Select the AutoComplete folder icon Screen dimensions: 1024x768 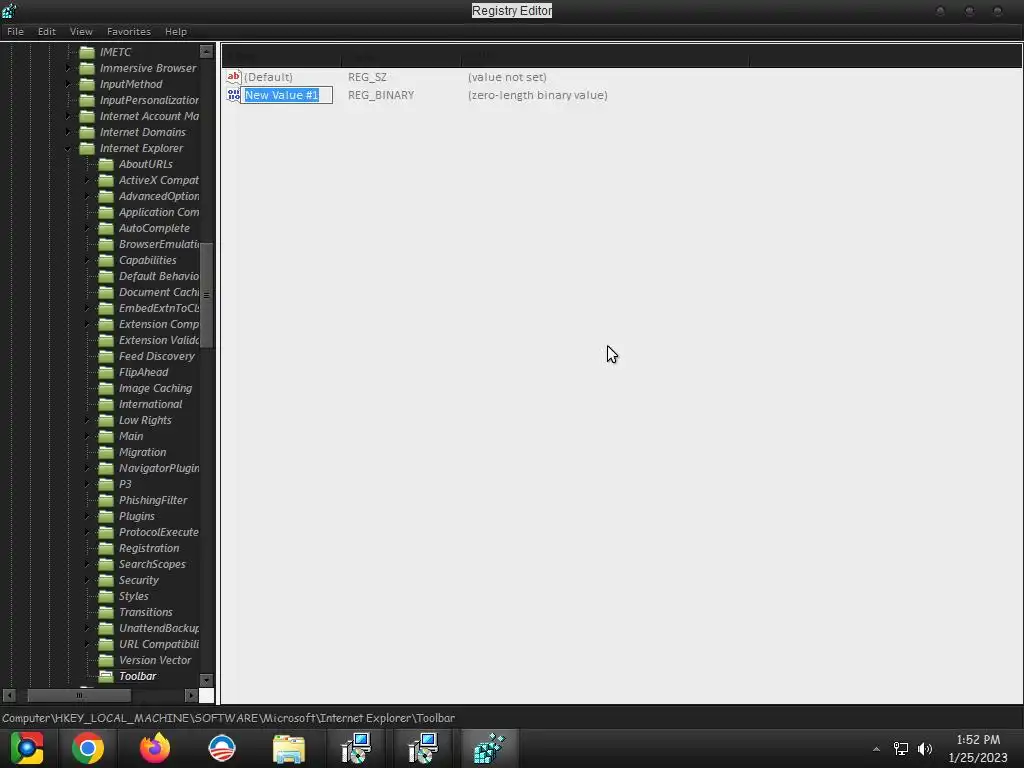106,228
